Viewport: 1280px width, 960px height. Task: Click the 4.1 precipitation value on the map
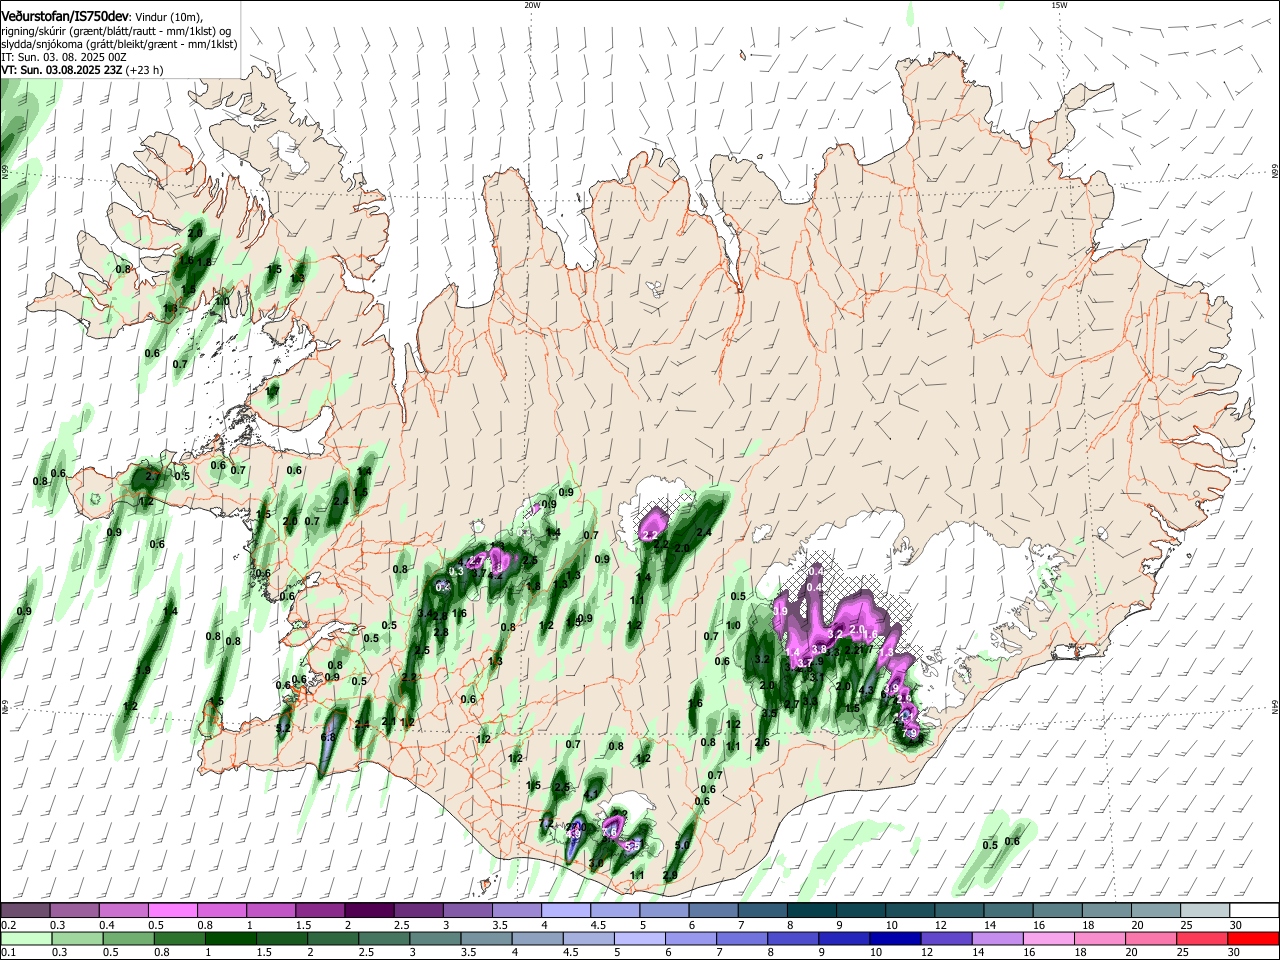pos(592,794)
